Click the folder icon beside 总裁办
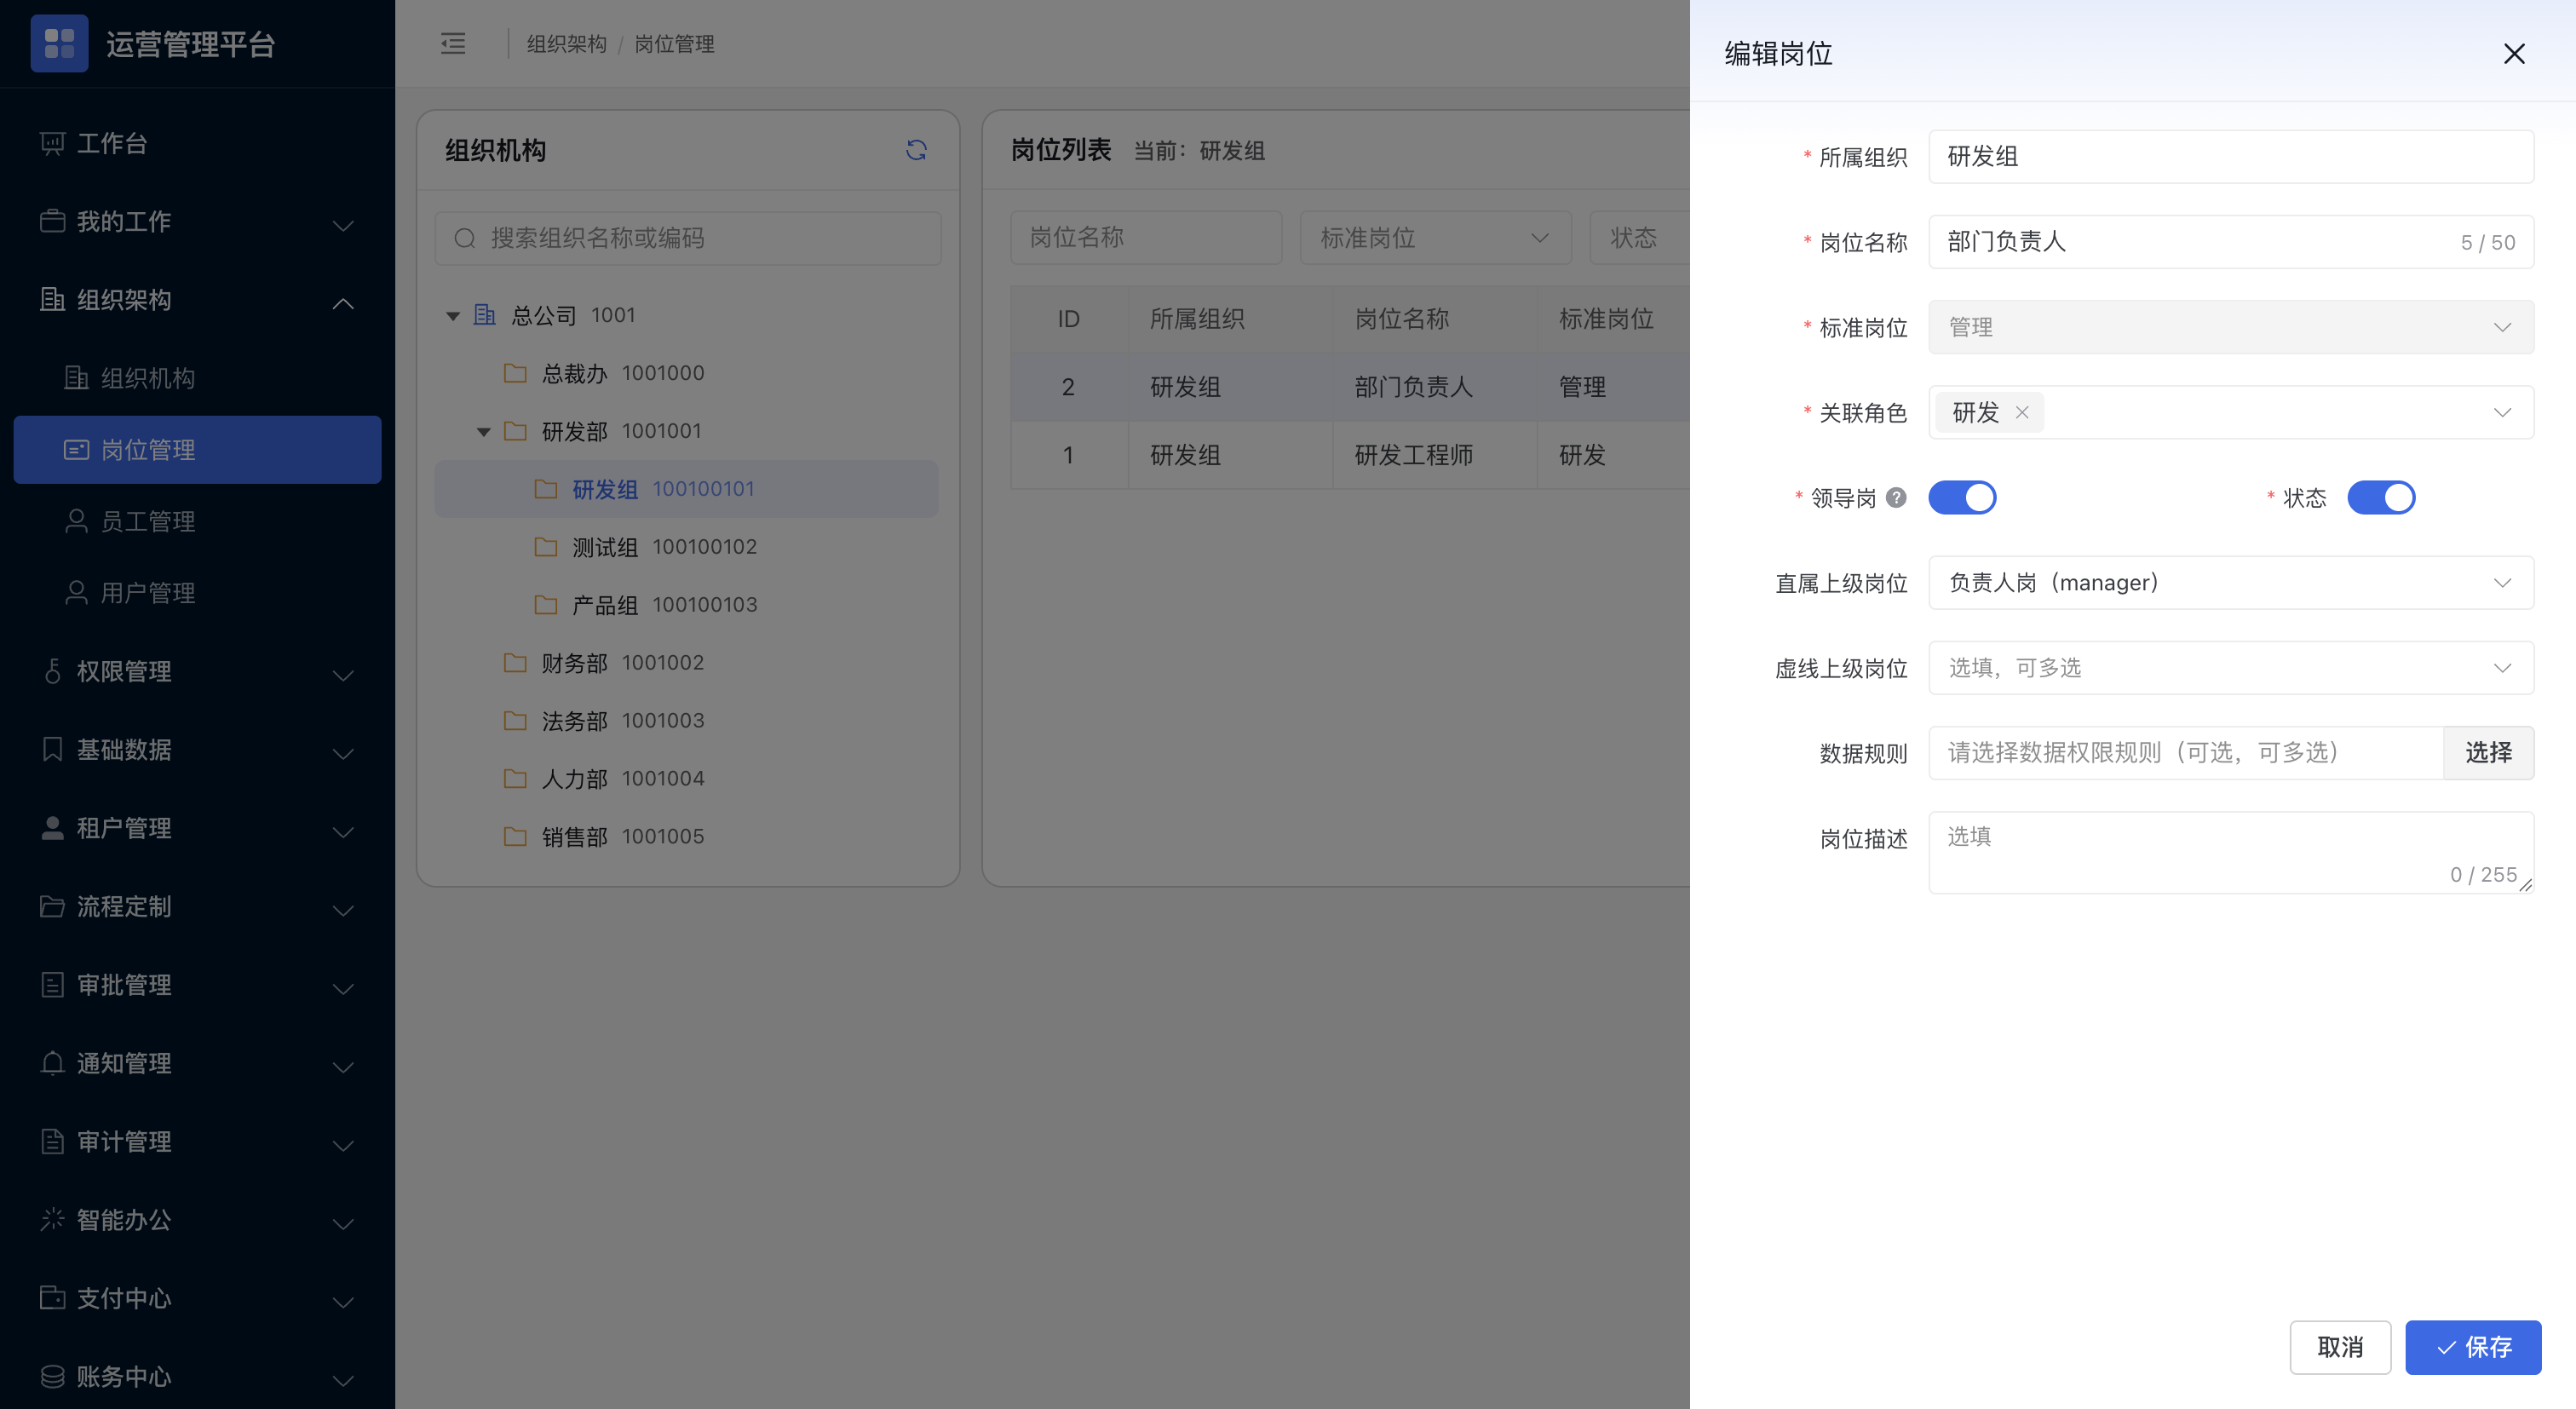 pyautogui.click(x=515, y=373)
